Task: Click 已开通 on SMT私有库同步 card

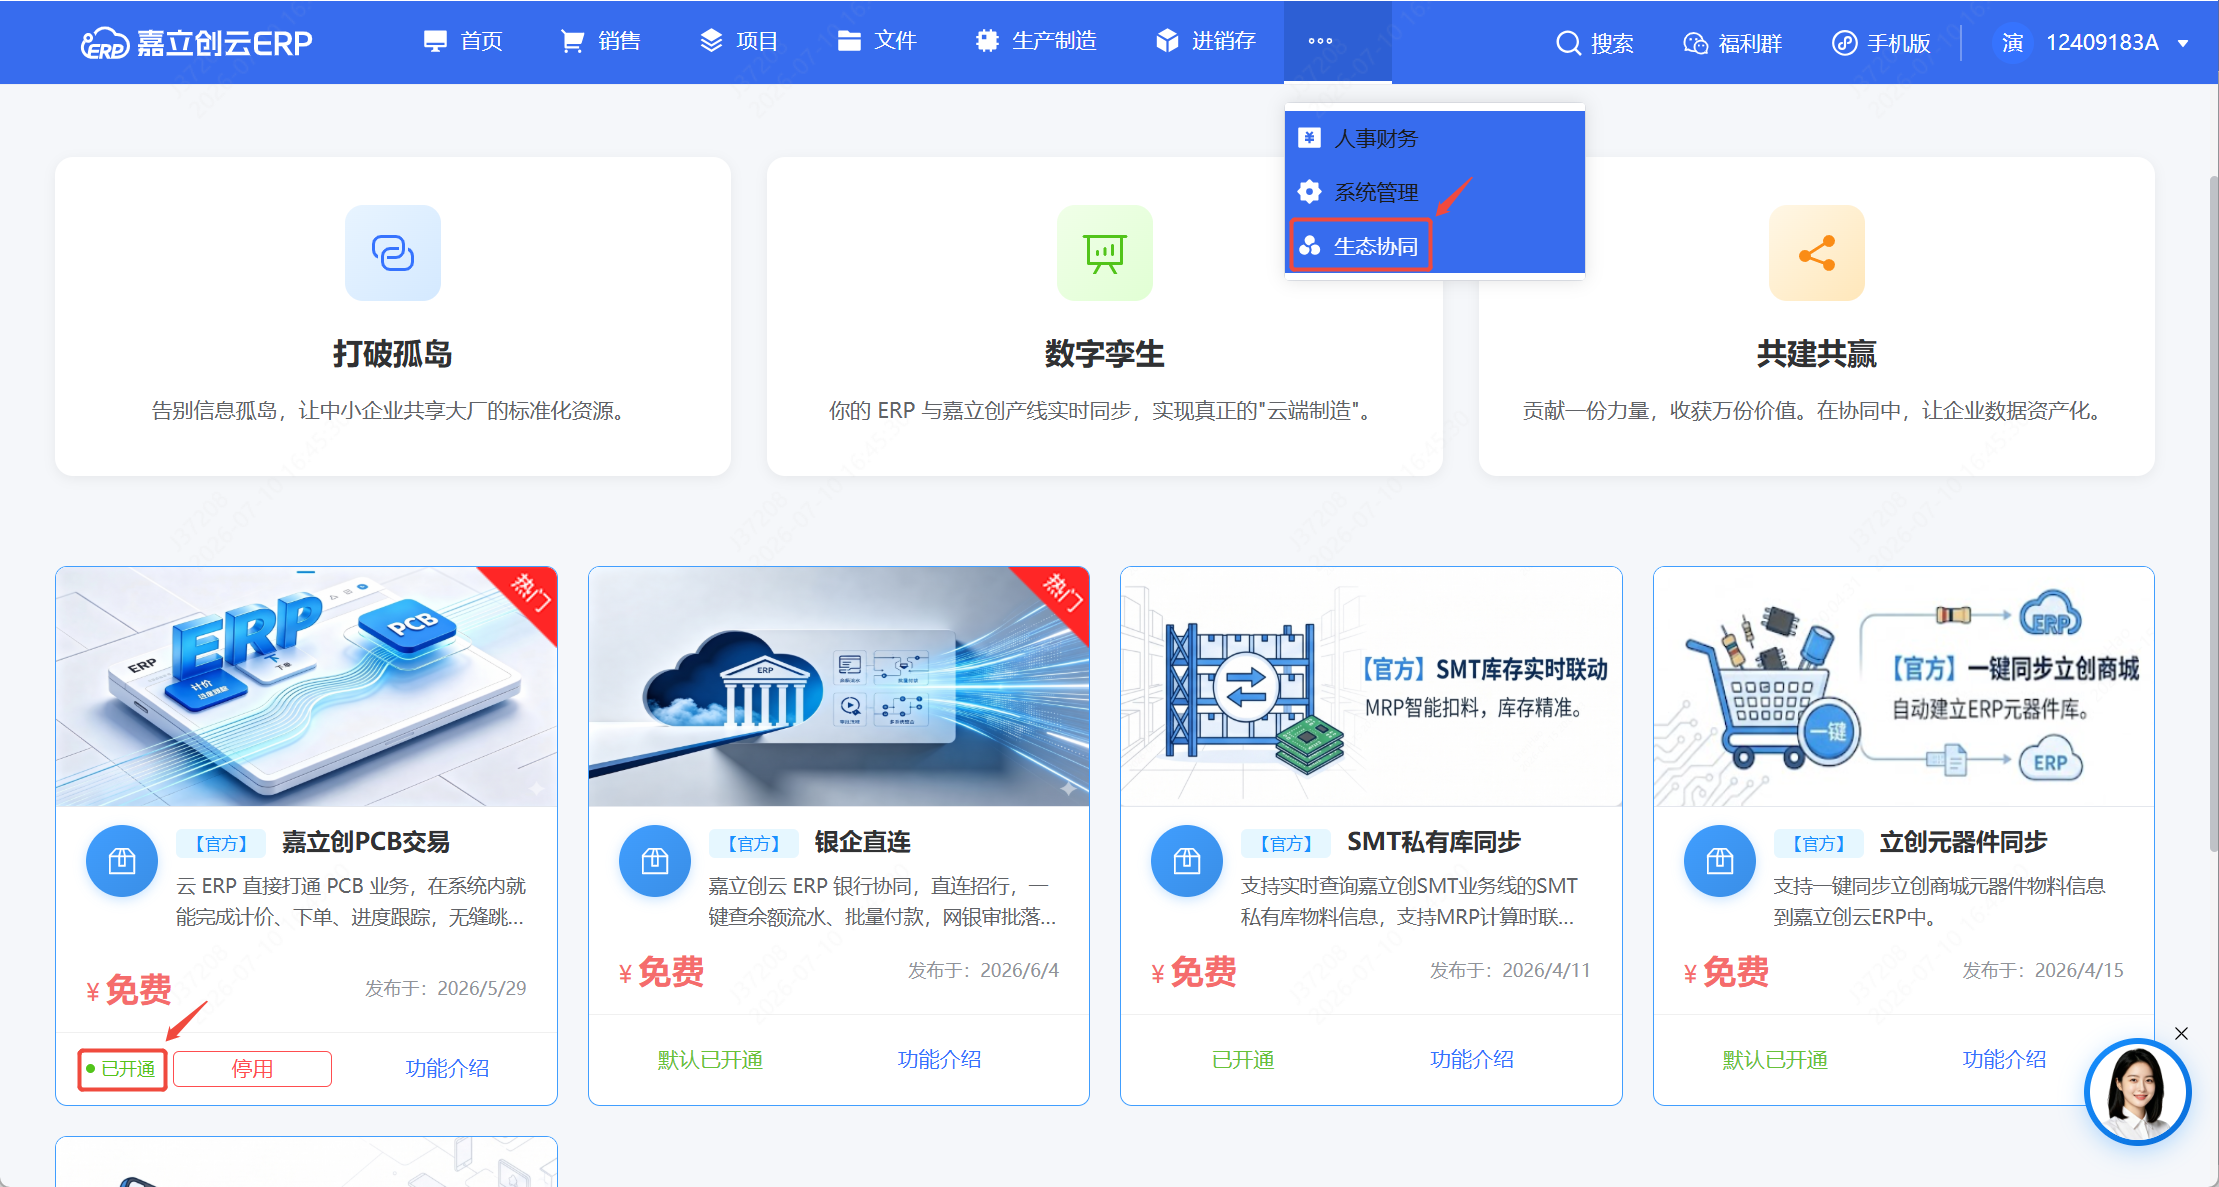Action: coord(1243,1060)
